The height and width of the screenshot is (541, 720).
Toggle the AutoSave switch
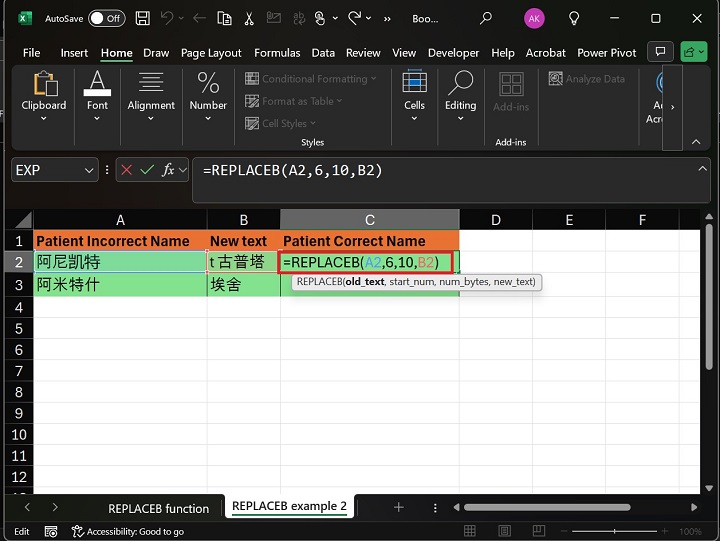click(105, 18)
